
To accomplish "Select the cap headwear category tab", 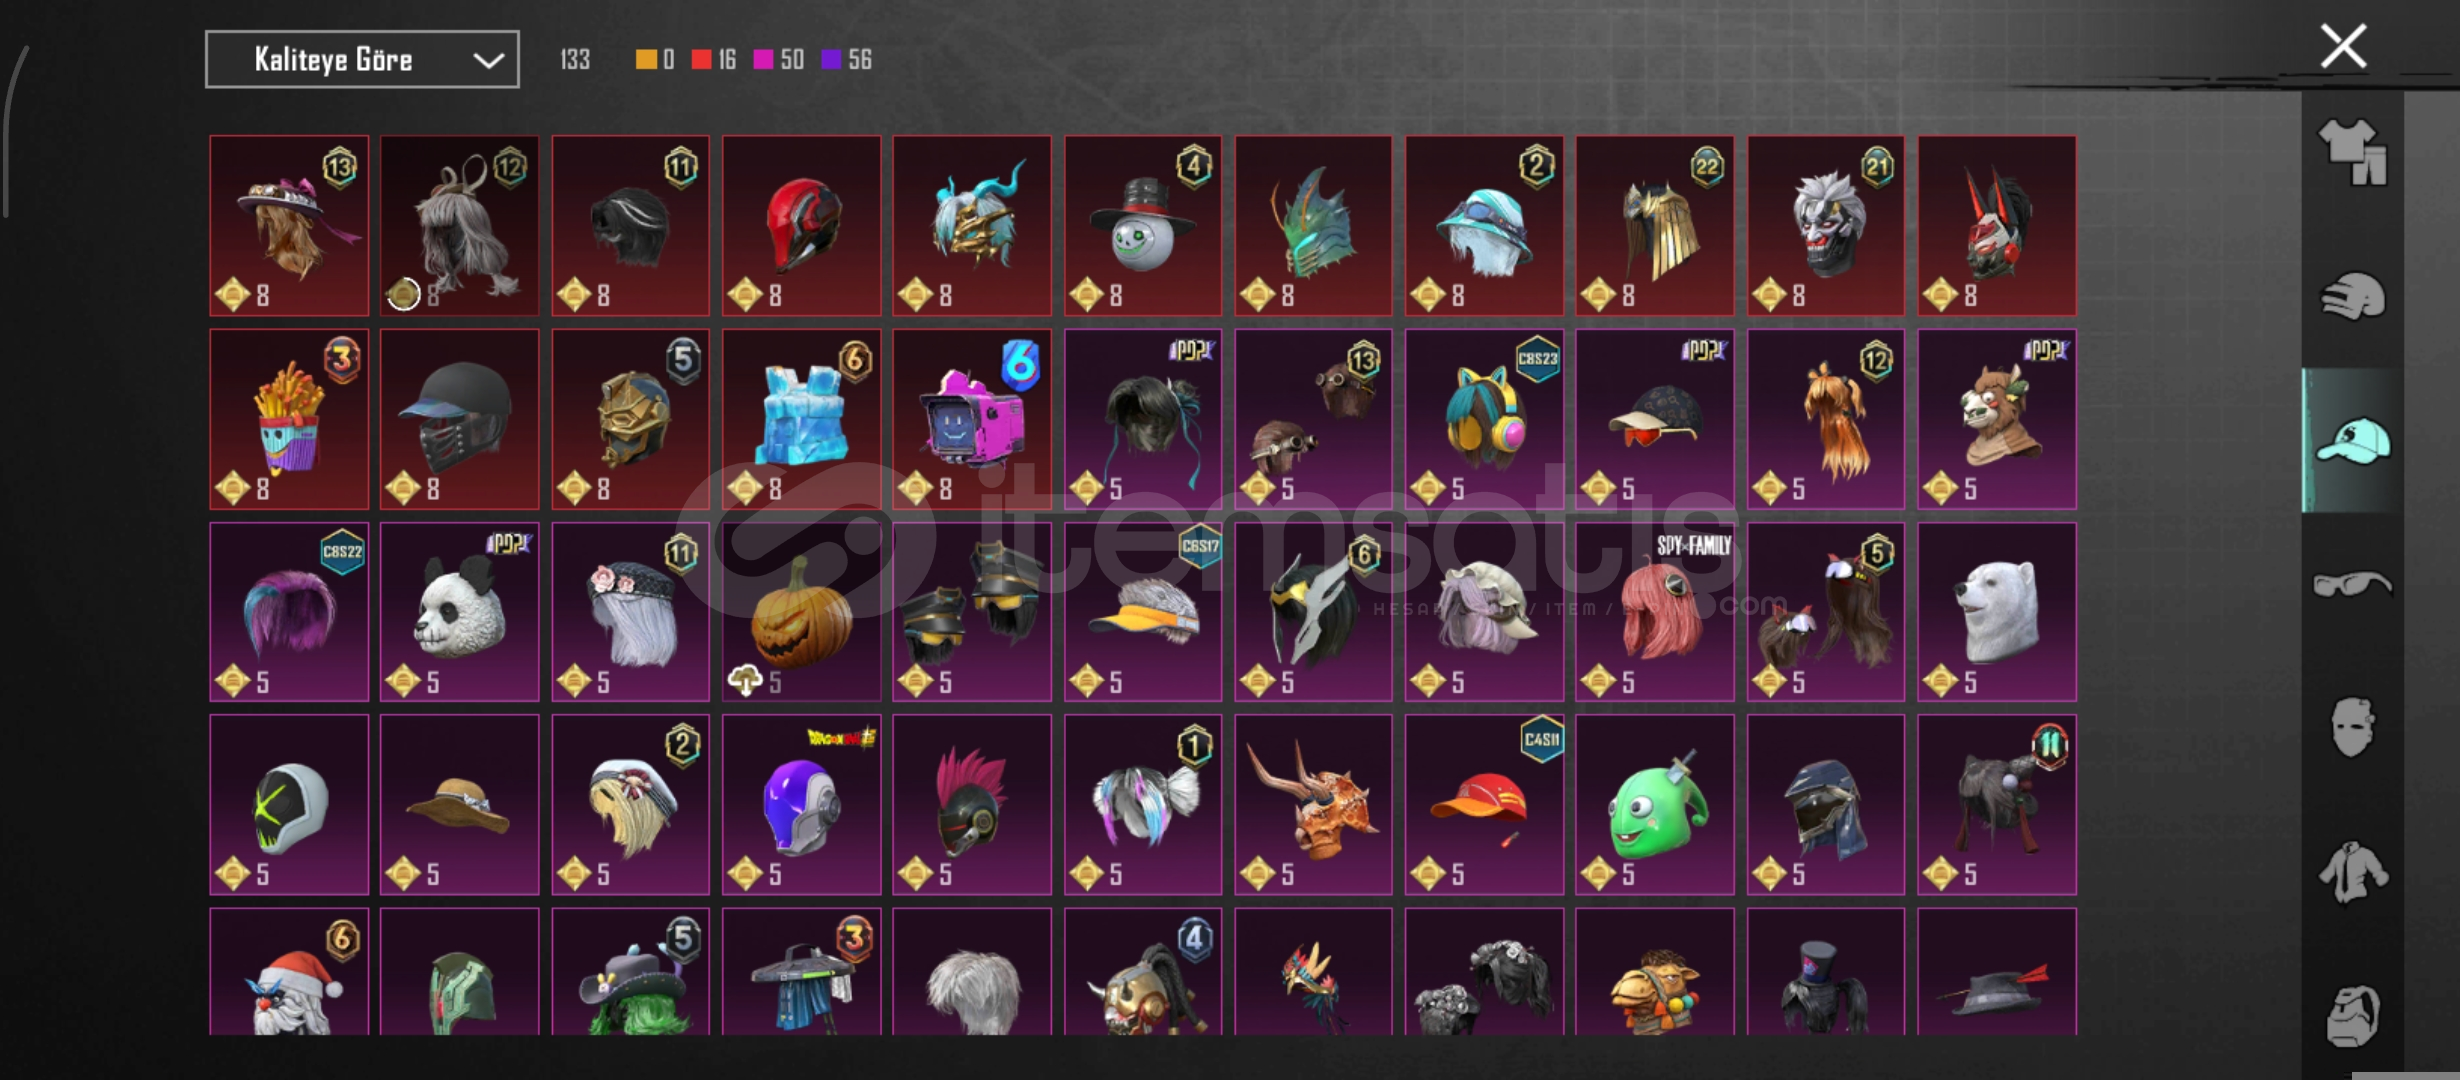I will (x=2353, y=441).
